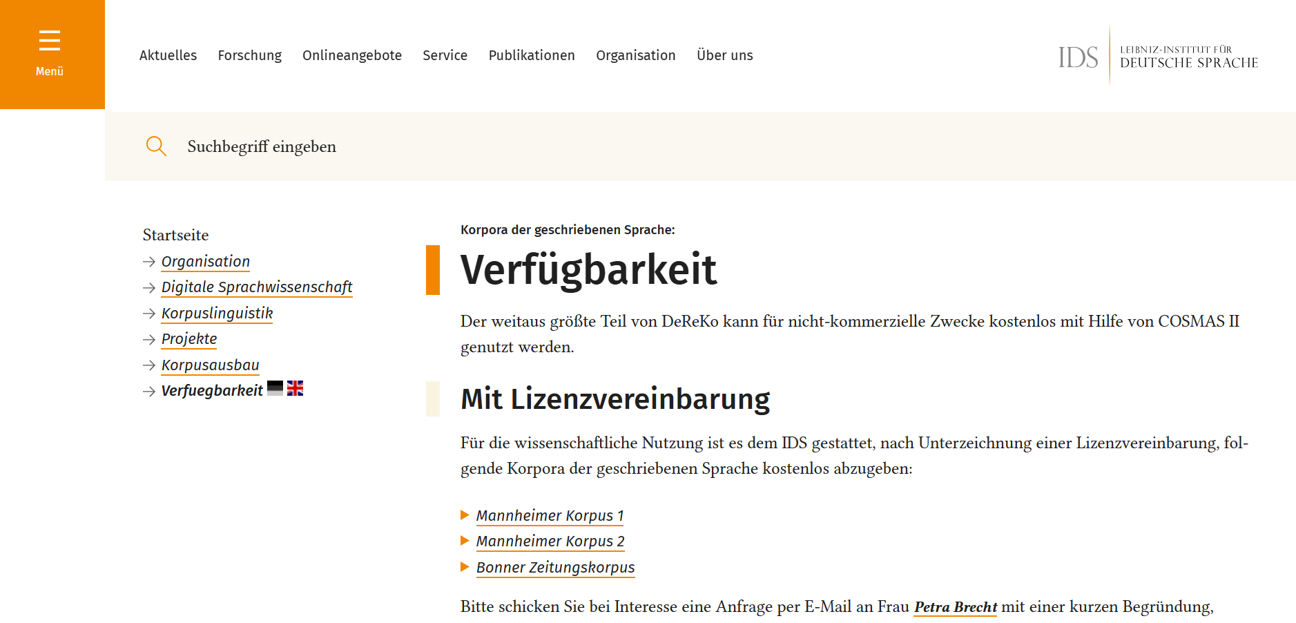Open the Mannheimer Korpus 2 link
This screenshot has height=623, width=1296.
pos(550,541)
